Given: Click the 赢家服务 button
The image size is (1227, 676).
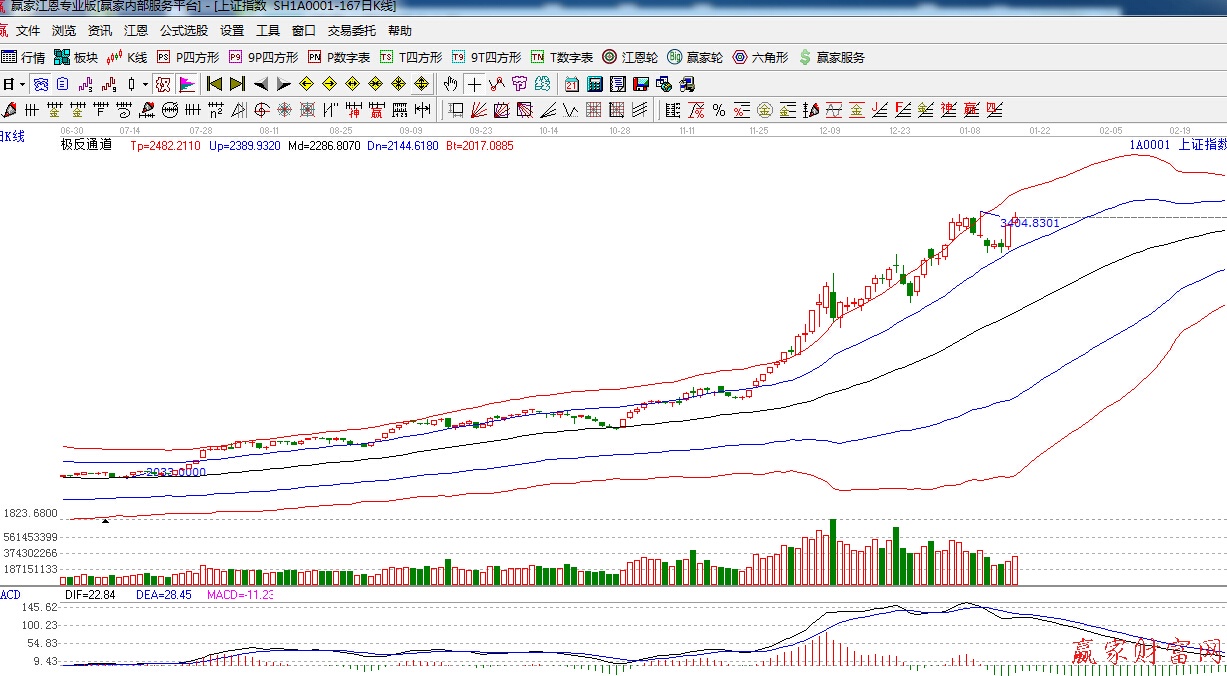Looking at the screenshot, I should (x=831, y=58).
